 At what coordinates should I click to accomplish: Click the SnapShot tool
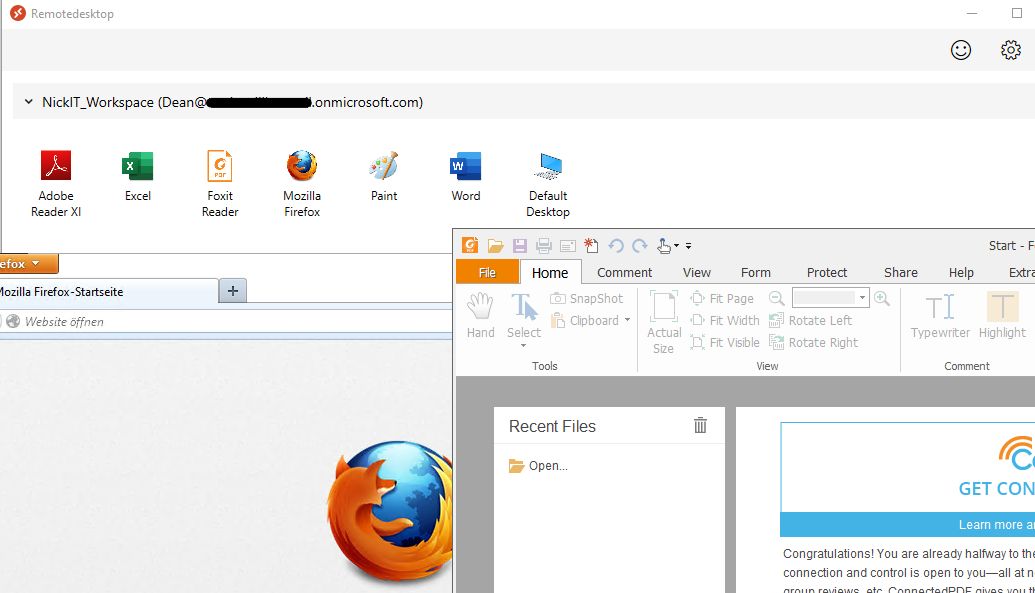tap(587, 298)
